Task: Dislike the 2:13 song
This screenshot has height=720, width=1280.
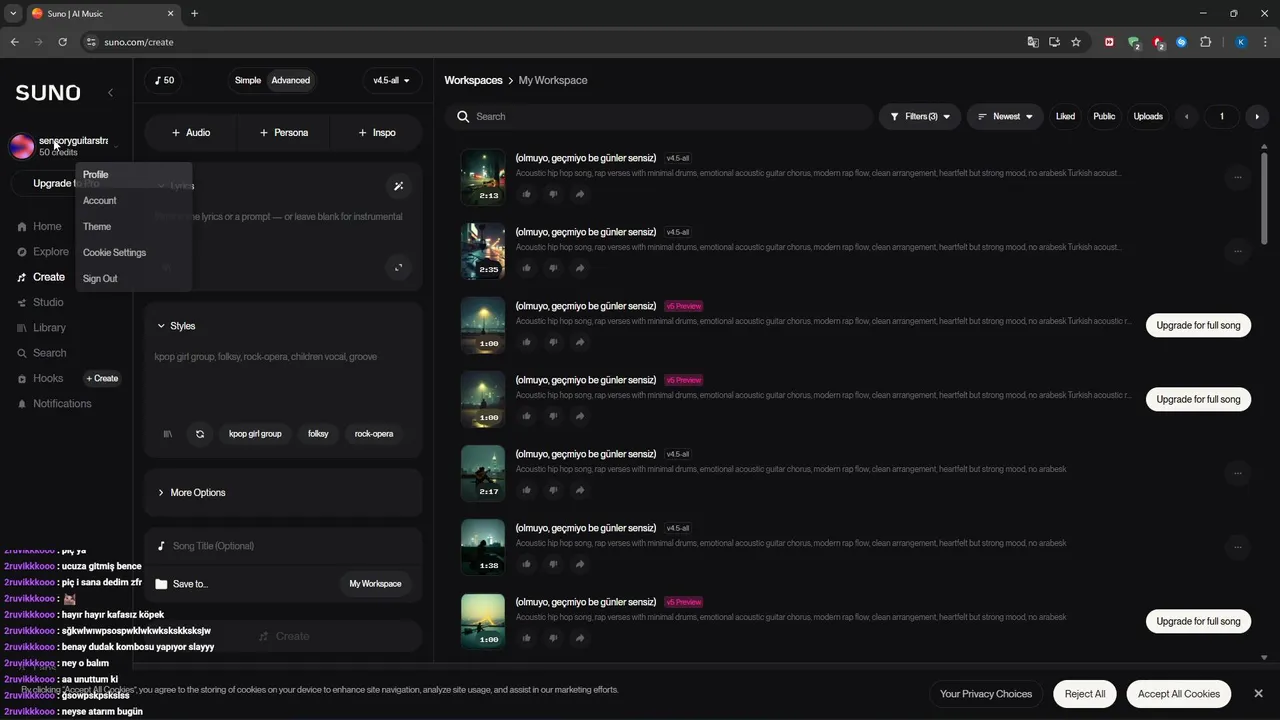Action: (553, 194)
